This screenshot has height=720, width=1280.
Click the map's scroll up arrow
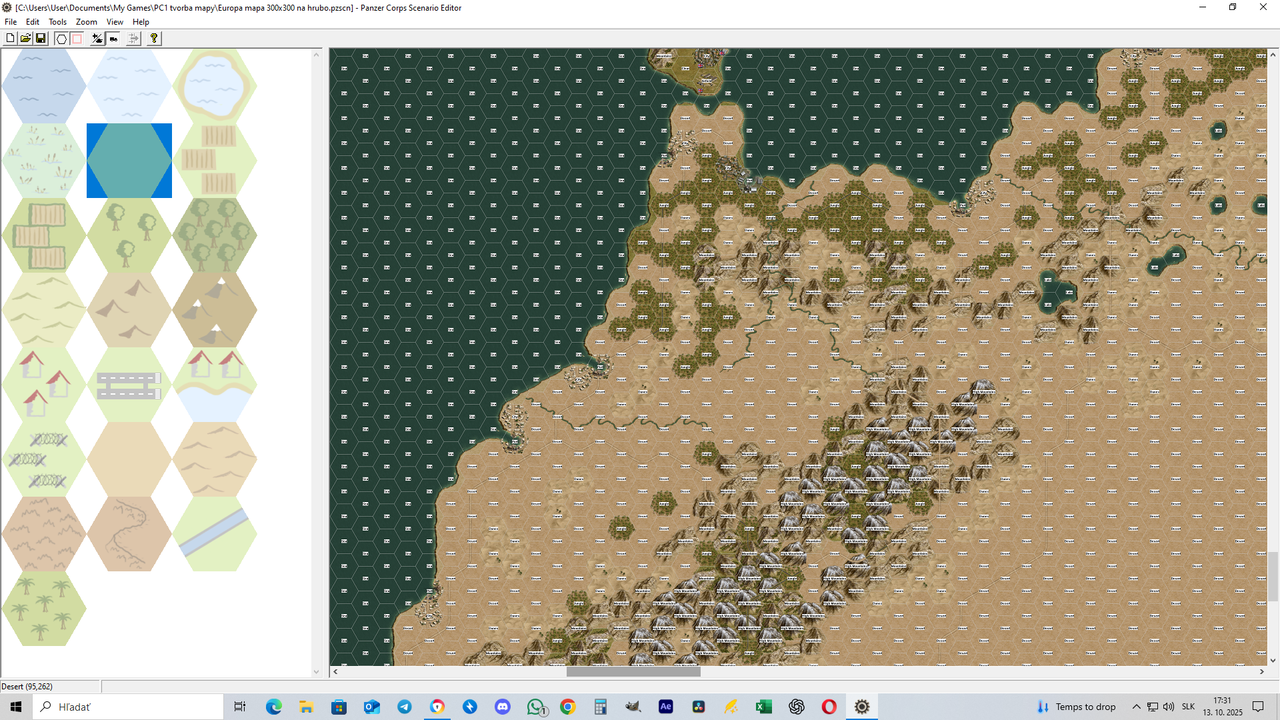point(1273,54)
